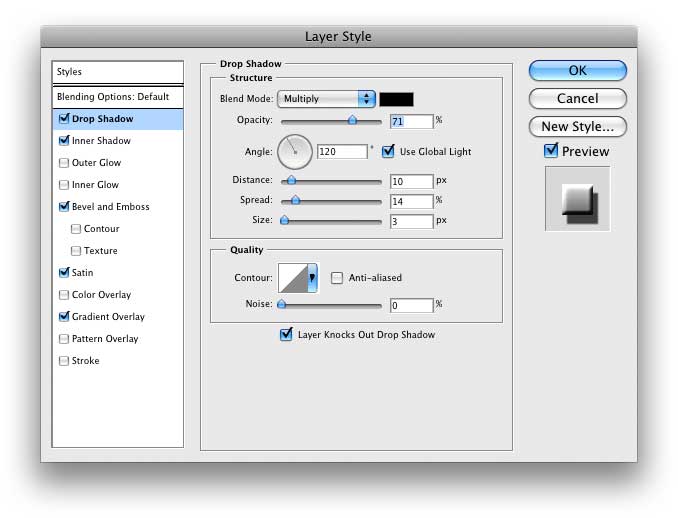The height and width of the screenshot is (518, 678).
Task: Click the style preview thumbnail
Action: pos(578,199)
